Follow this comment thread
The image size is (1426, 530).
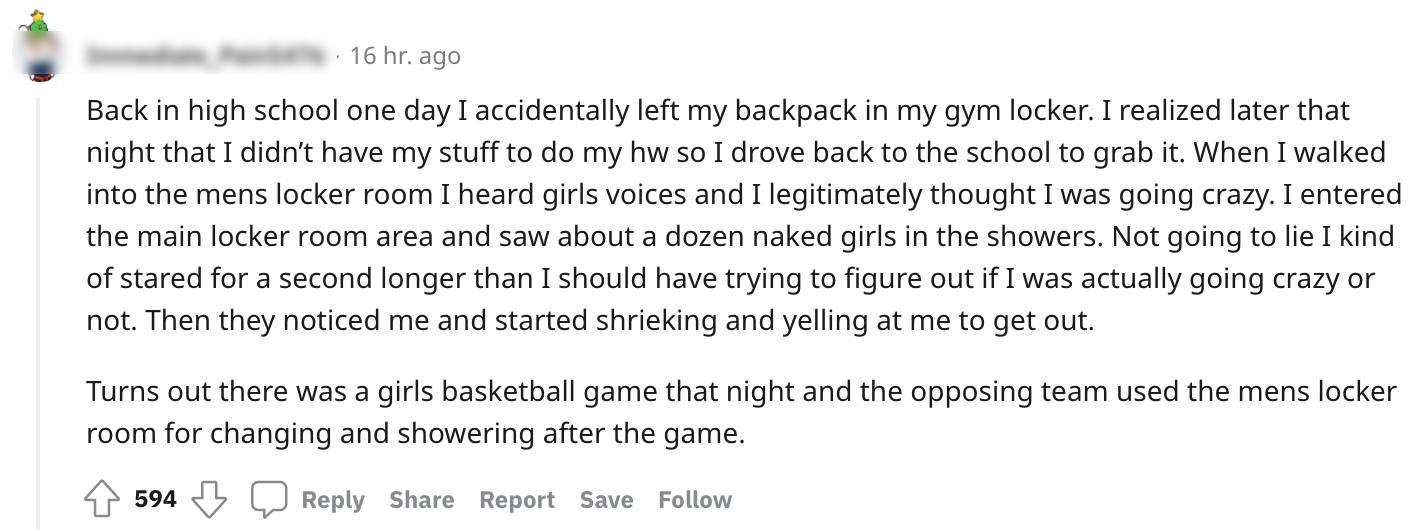pyautogui.click(x=694, y=499)
